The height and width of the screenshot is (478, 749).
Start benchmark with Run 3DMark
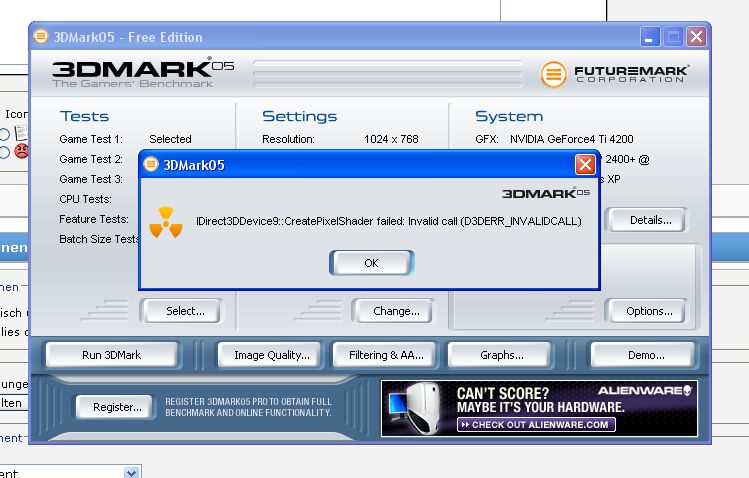(112, 355)
